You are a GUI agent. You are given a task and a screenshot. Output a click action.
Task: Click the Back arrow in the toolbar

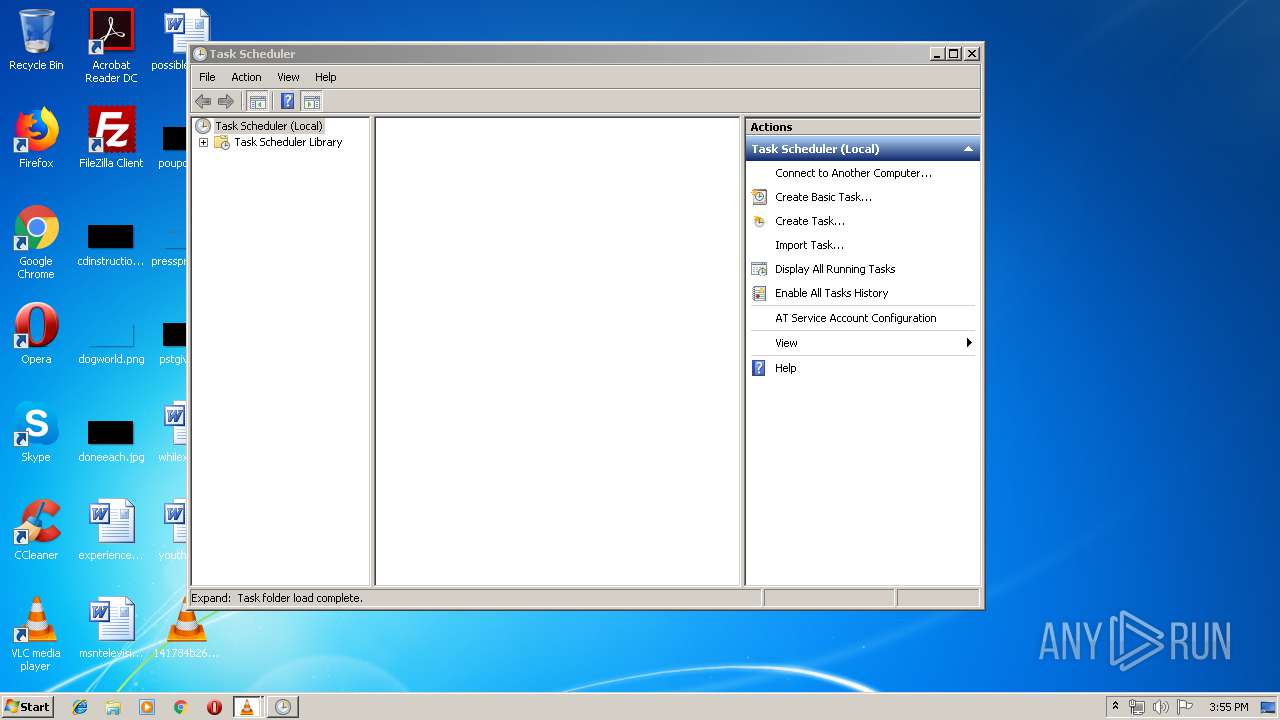coord(203,101)
